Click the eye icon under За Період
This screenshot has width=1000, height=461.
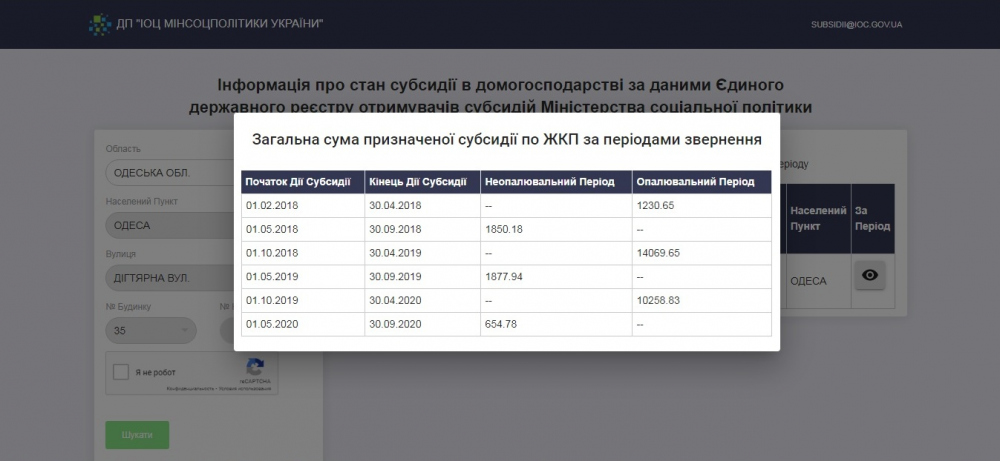coord(869,275)
